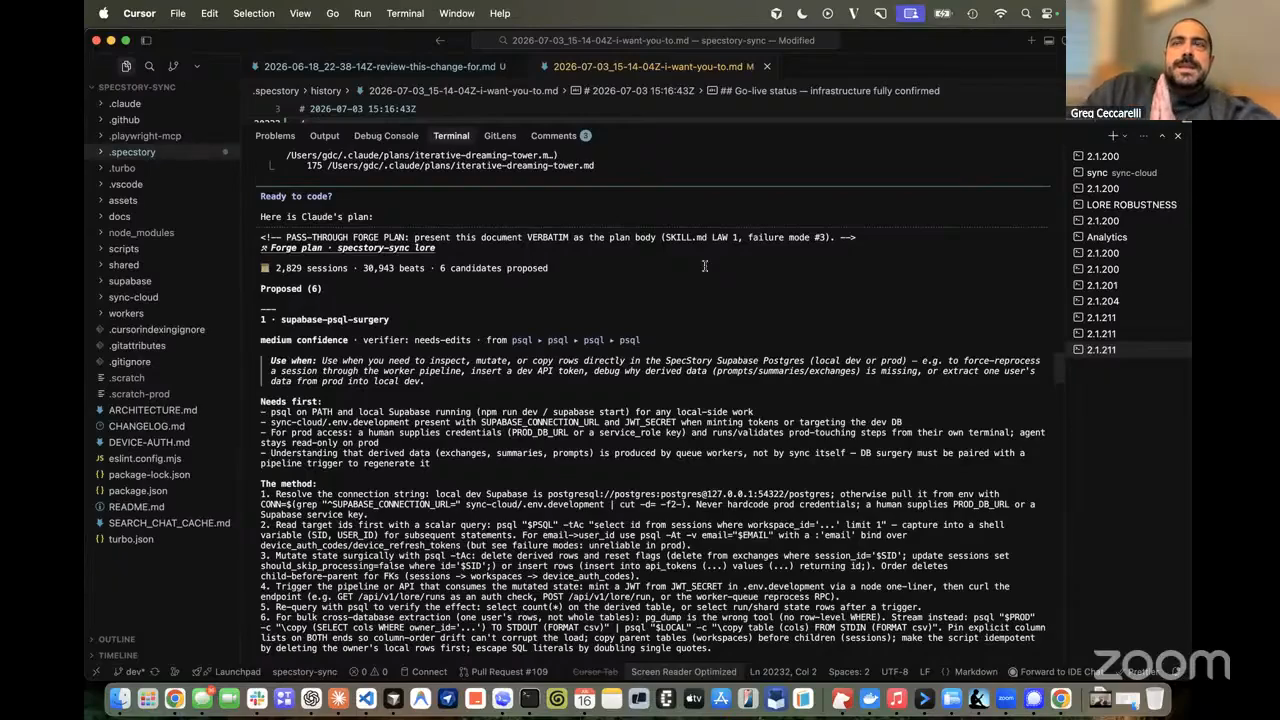Viewport: 1280px width, 720px height.
Task: Click the Wi-Fi menu bar icon
Action: [1001, 13]
